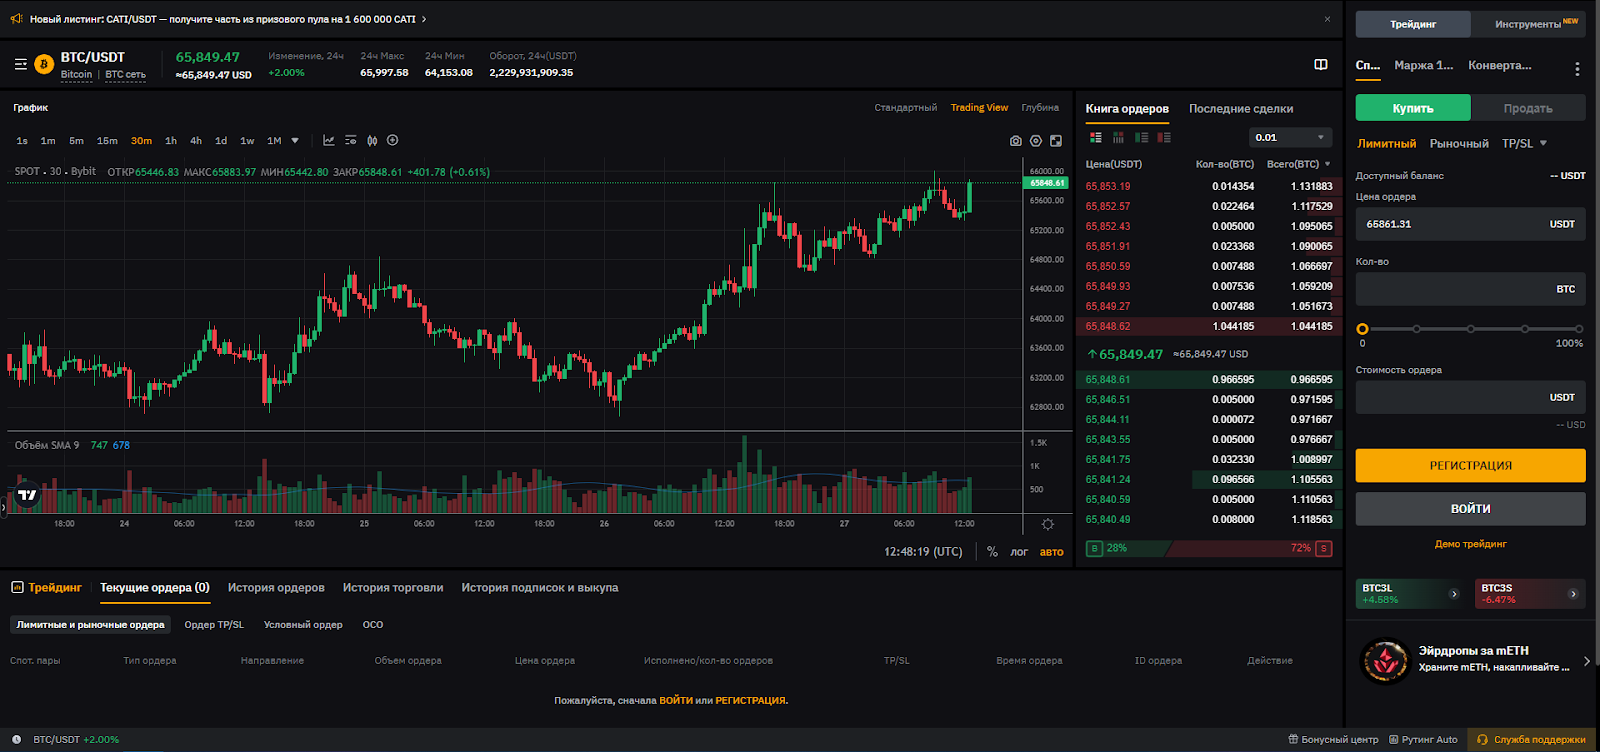Expand more time intervals dropdown arrow
The image size is (1600, 752).
pos(295,141)
